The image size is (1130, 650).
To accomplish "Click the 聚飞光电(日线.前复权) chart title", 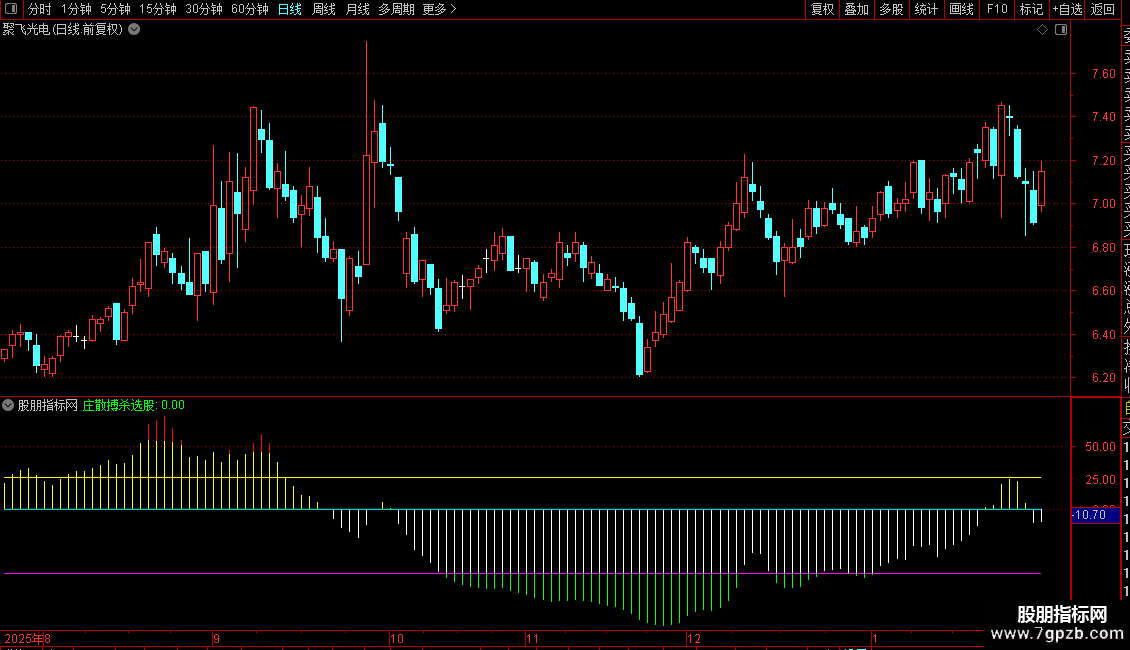I will coord(63,30).
